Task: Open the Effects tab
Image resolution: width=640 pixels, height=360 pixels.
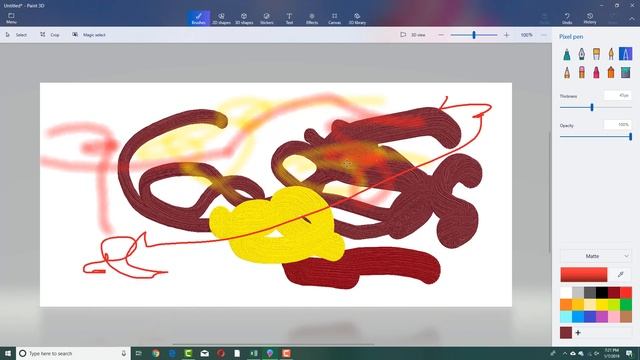Action: 312,18
